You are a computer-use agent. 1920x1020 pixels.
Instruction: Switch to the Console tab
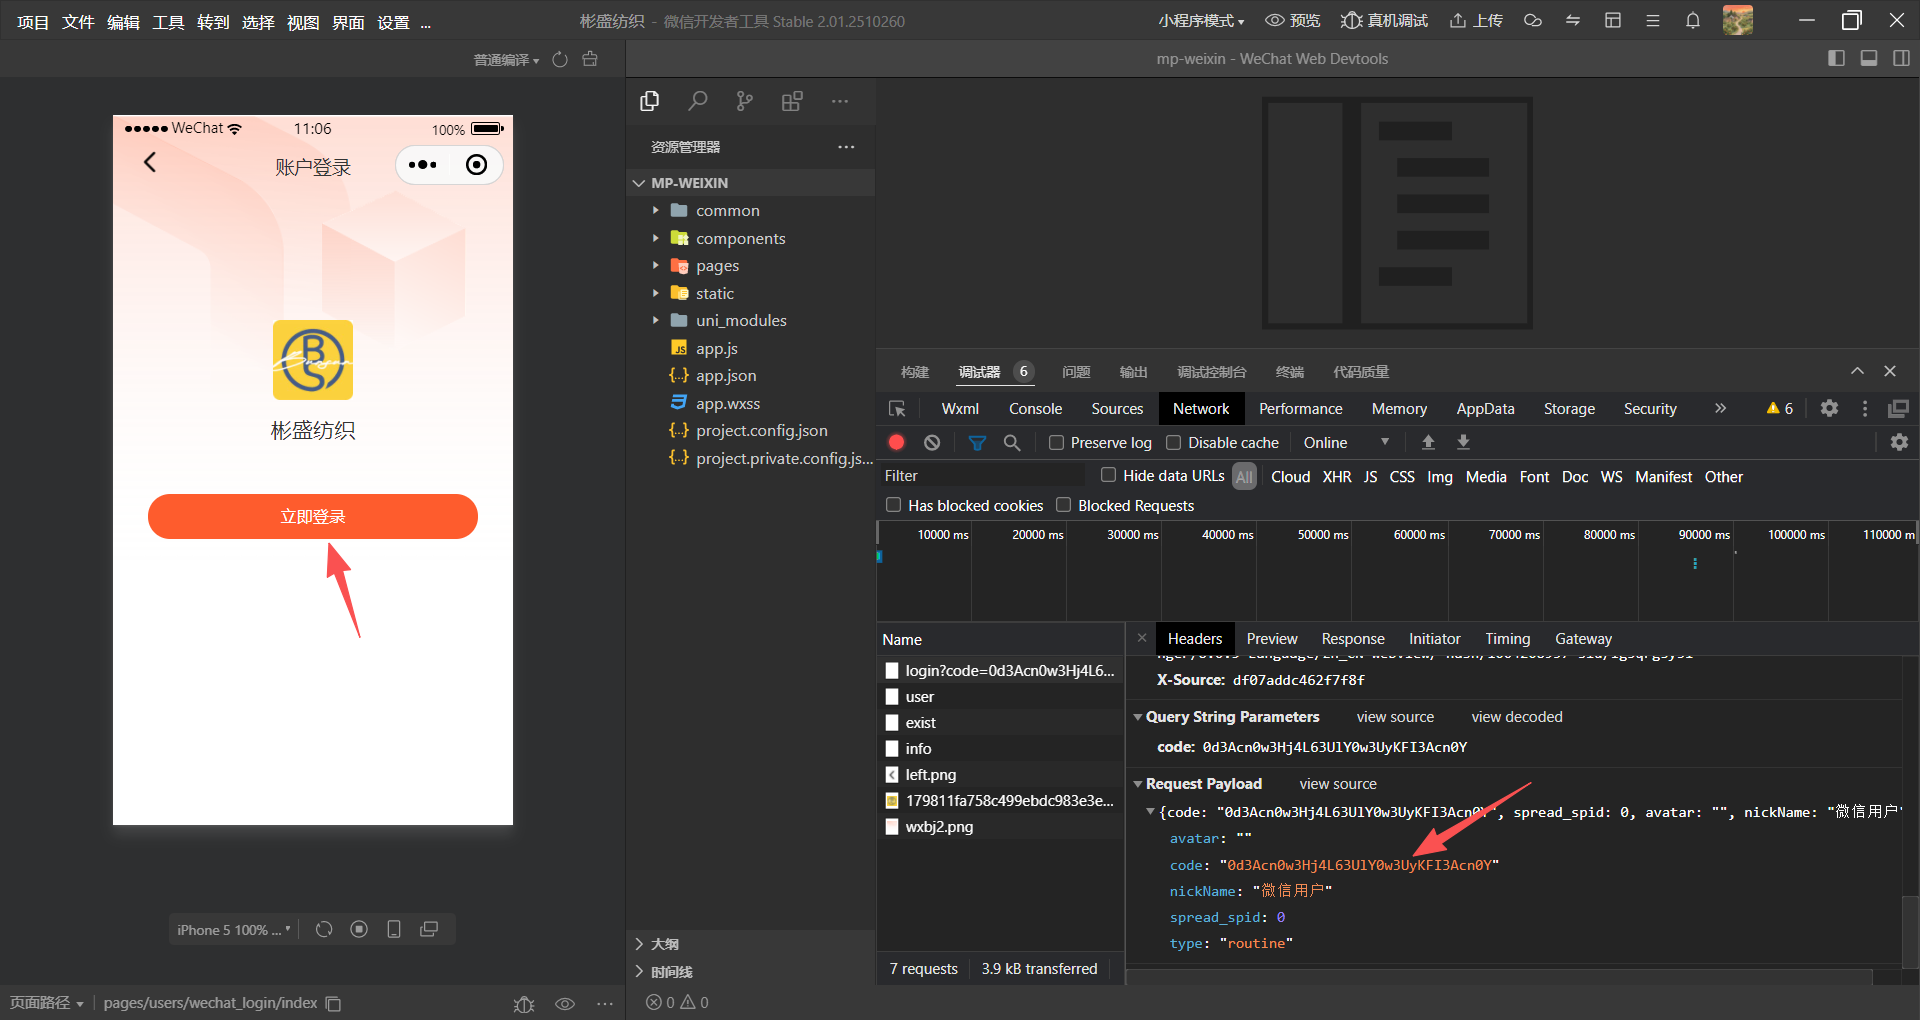(x=1035, y=409)
